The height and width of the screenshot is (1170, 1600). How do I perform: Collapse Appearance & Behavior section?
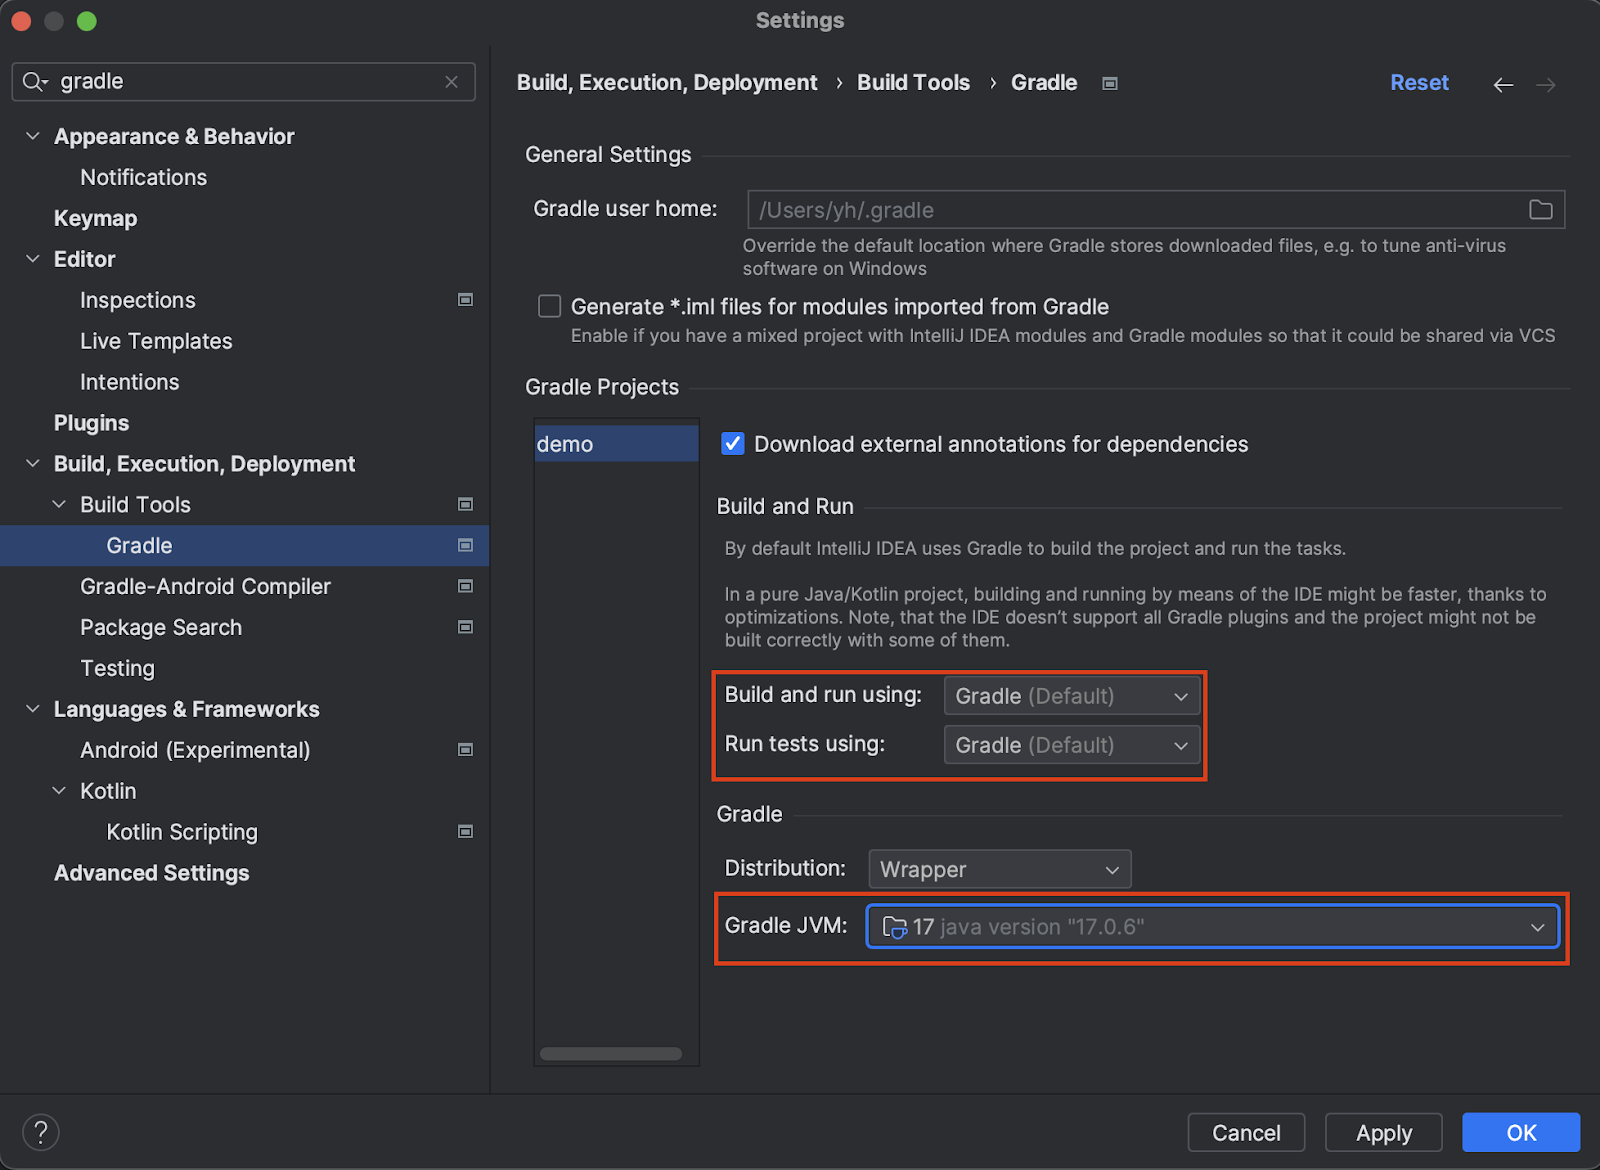click(x=33, y=136)
